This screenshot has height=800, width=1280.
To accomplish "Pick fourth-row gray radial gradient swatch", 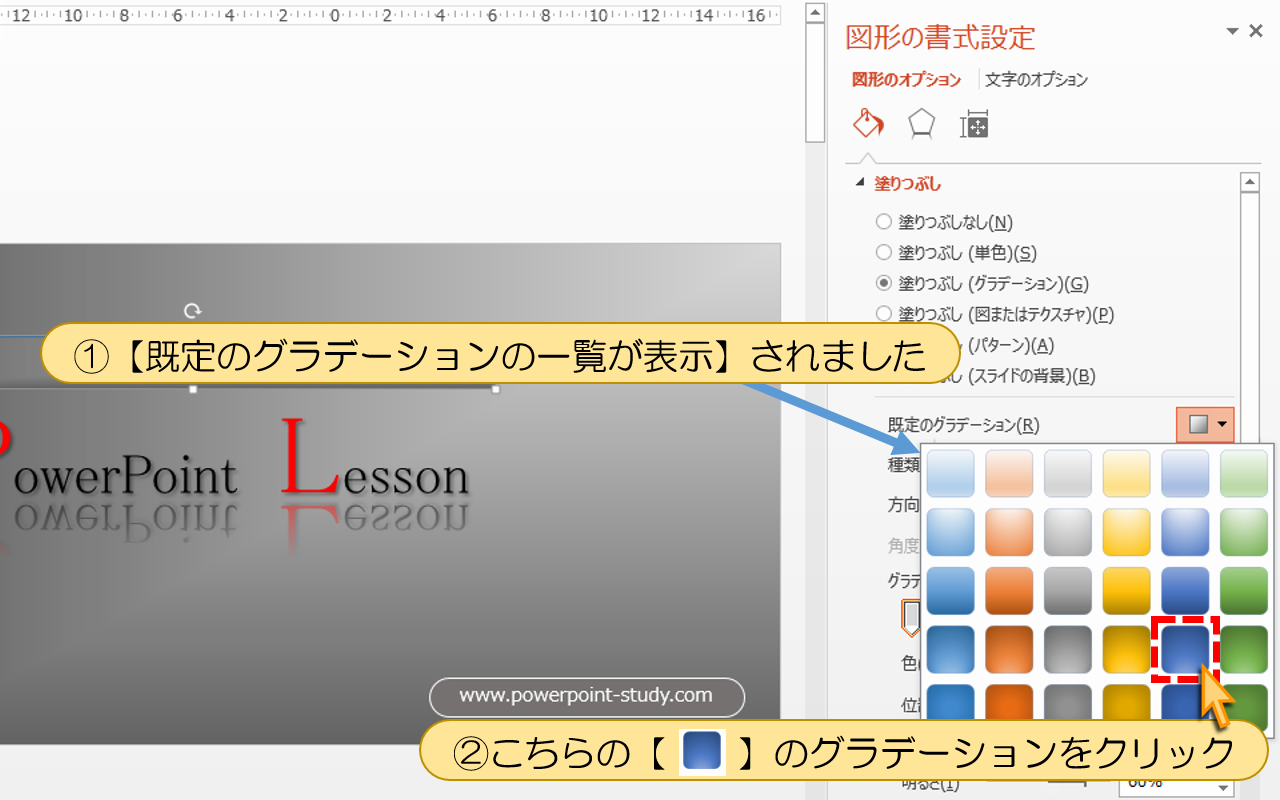I will 1068,650.
